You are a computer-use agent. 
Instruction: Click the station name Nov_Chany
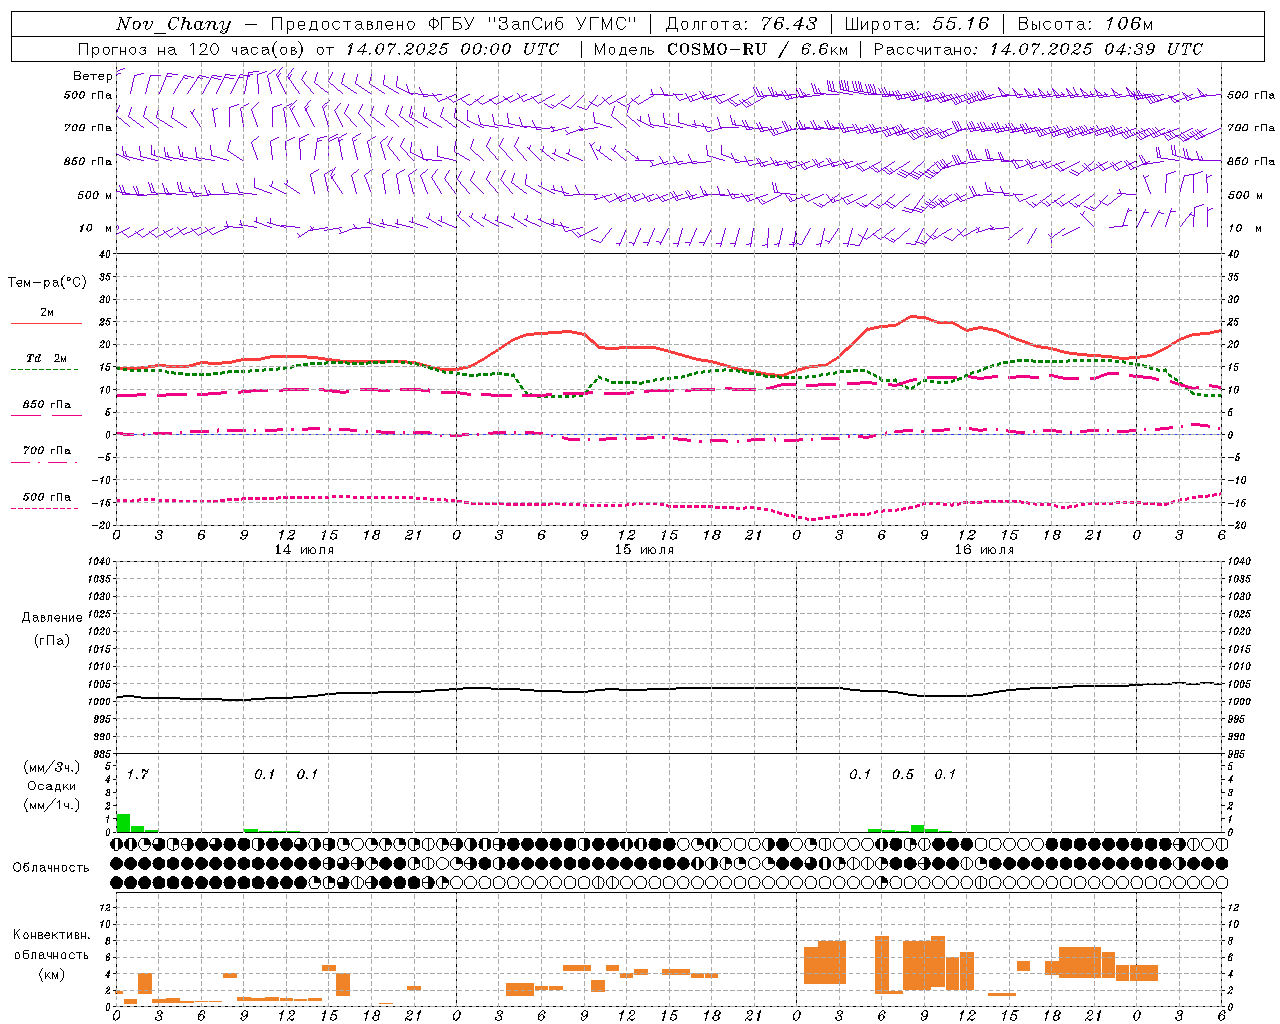[173, 24]
